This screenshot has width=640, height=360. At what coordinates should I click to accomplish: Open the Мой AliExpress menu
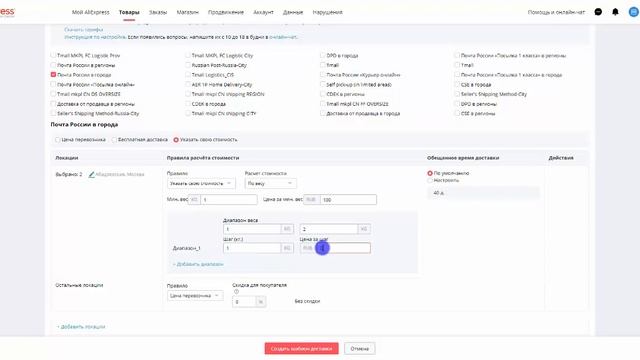pyautogui.click(x=91, y=12)
